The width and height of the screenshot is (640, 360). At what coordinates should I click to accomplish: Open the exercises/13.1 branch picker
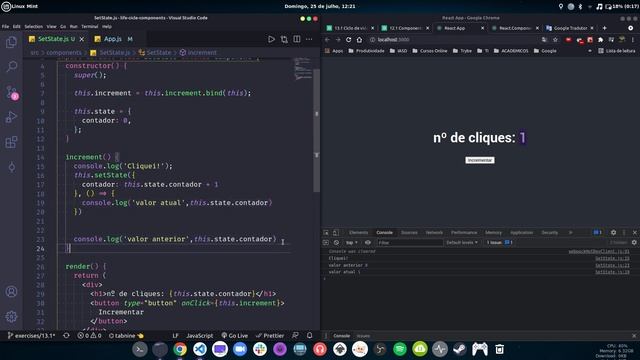point(31,336)
